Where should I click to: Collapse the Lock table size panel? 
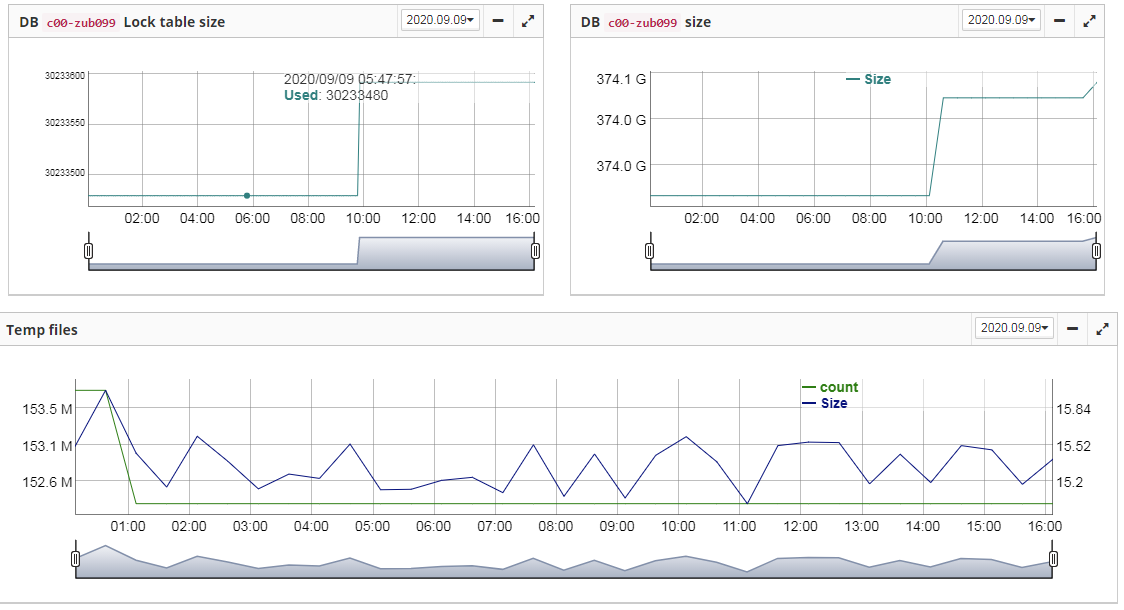point(498,20)
